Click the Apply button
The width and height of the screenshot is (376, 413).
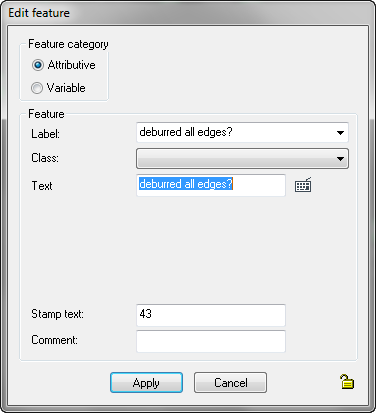tap(146, 383)
